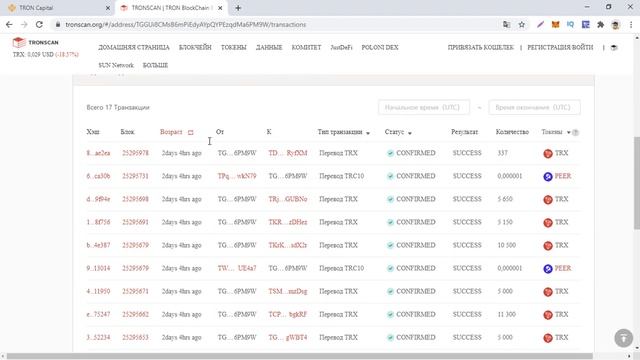640x360 pixels.
Task: Open block 25295691 link
Action: (135, 222)
